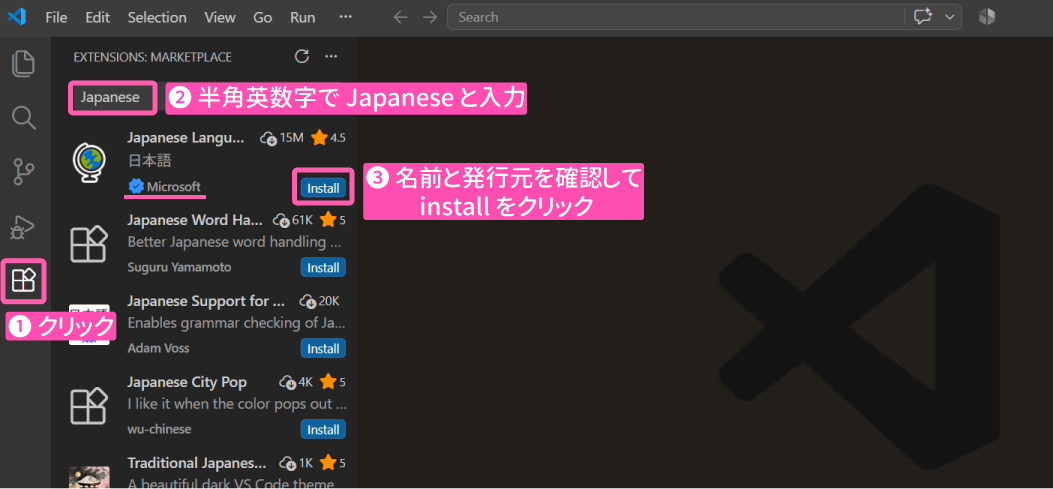Image resolution: width=1053 pixels, height=489 pixels.
Task: Click the Adam Voss publisher name
Action: tap(158, 349)
